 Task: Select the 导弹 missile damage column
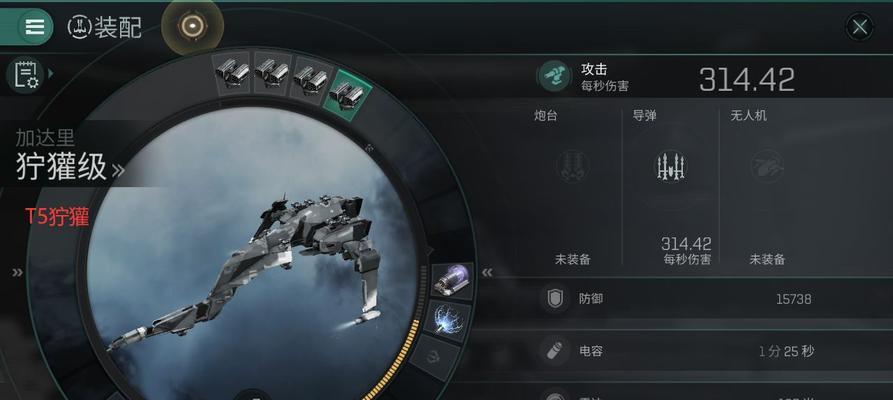(x=670, y=185)
